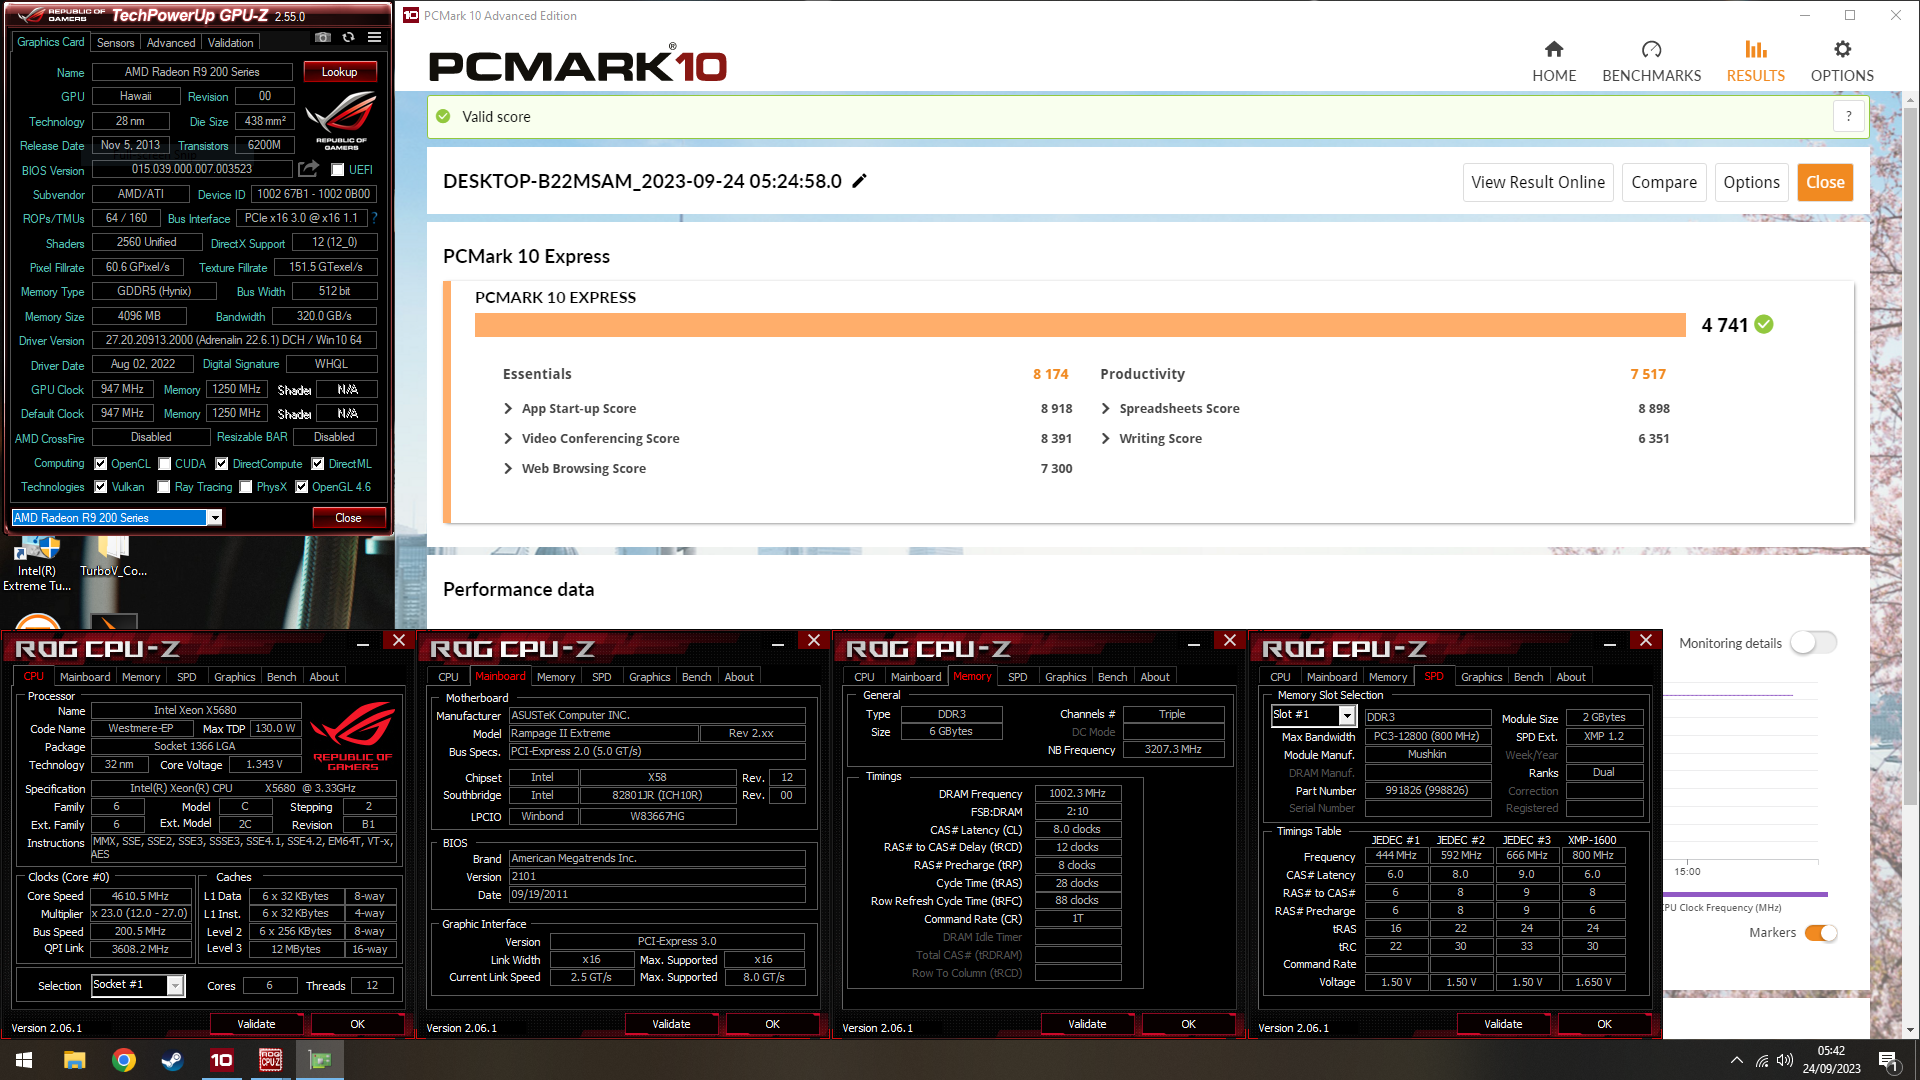Click the Compare button
The width and height of the screenshot is (1920, 1080).
(1663, 182)
